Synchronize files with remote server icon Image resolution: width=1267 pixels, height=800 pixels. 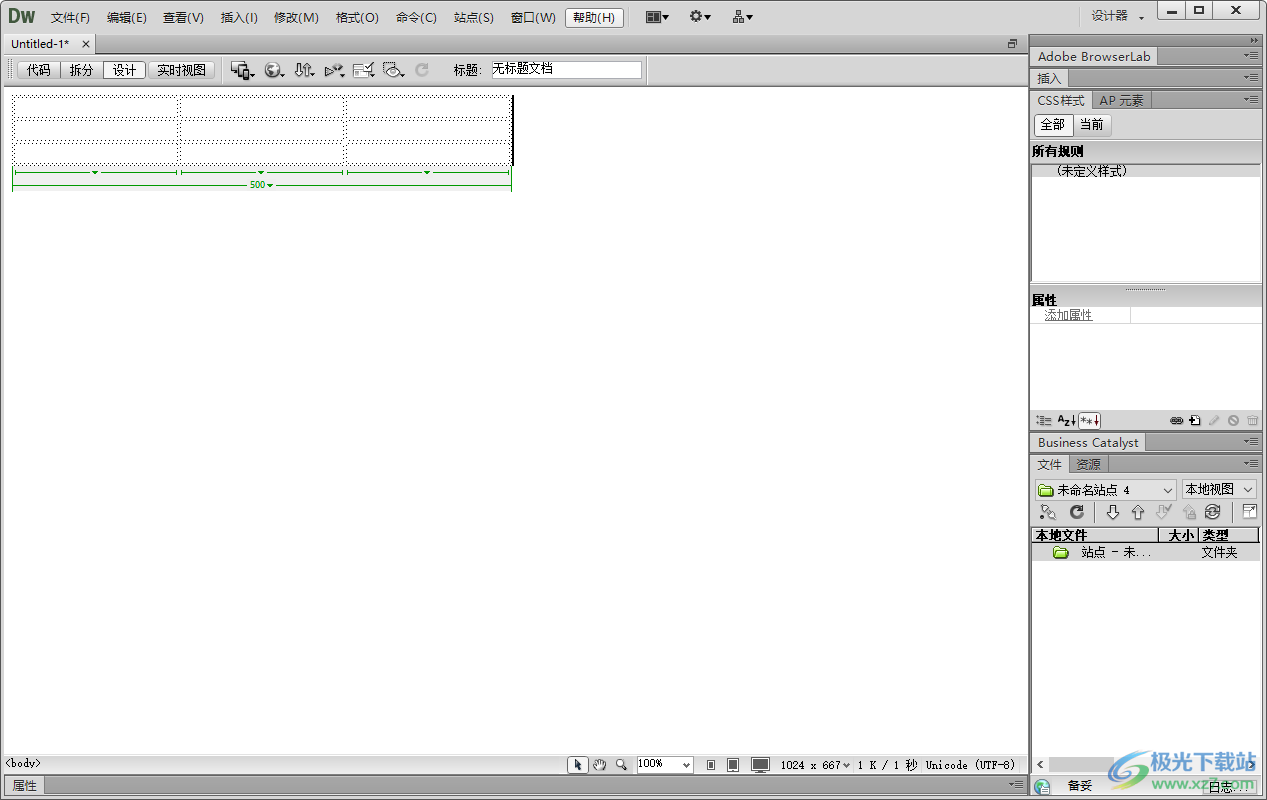(1213, 512)
